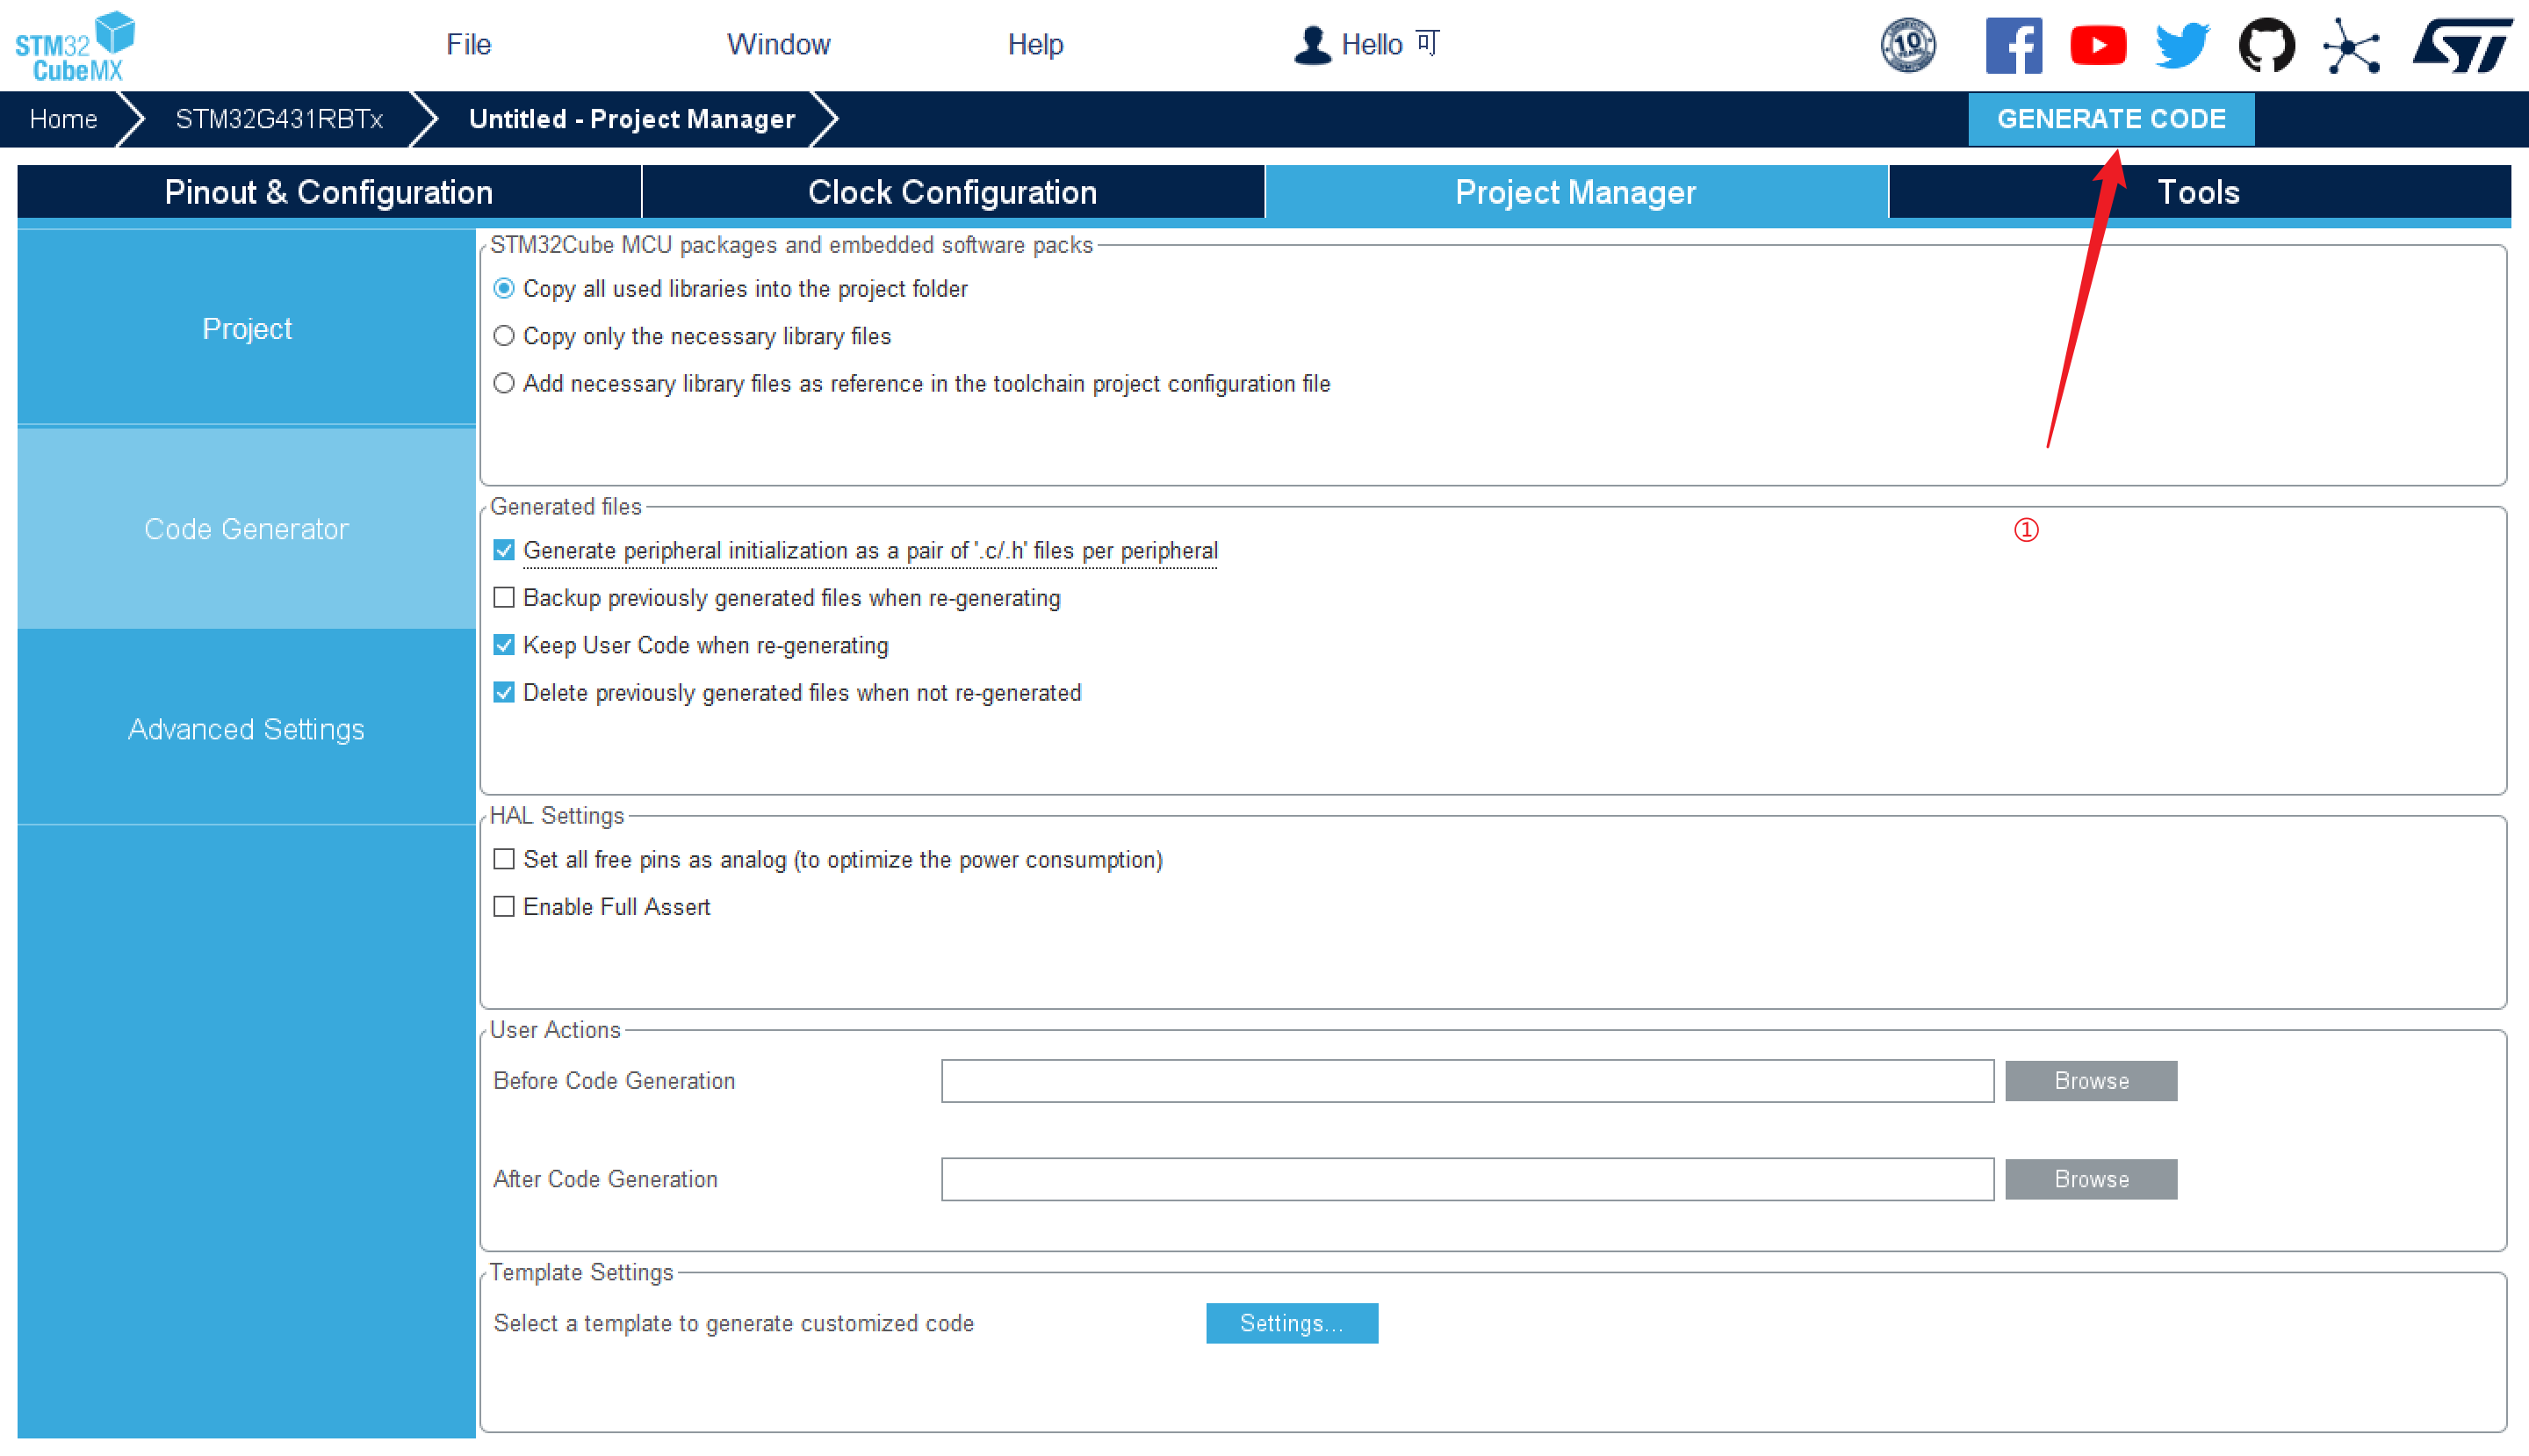
Task: Click the user account Hello icon
Action: pyautogui.click(x=1312, y=45)
